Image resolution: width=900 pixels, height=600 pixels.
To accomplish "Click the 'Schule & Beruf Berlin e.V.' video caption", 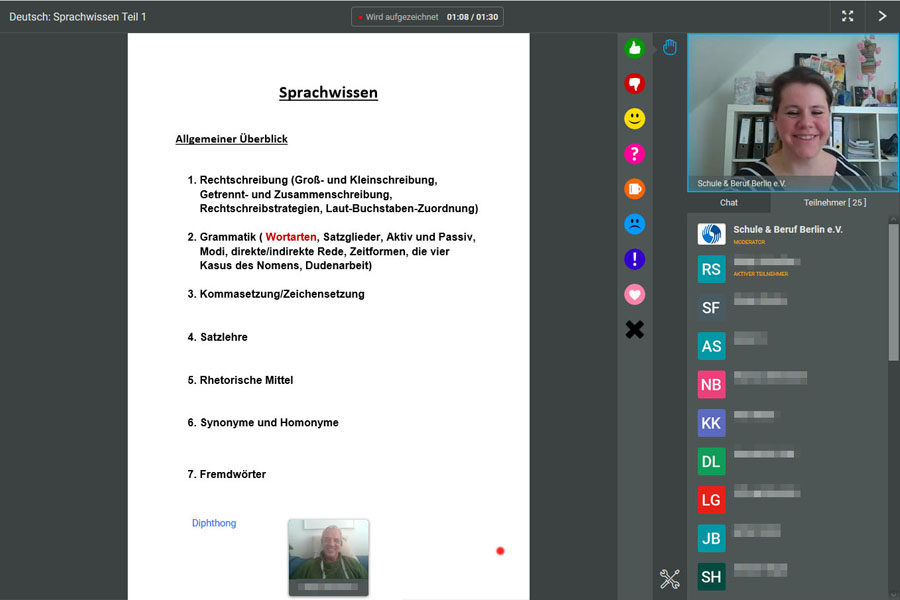I will (741, 183).
